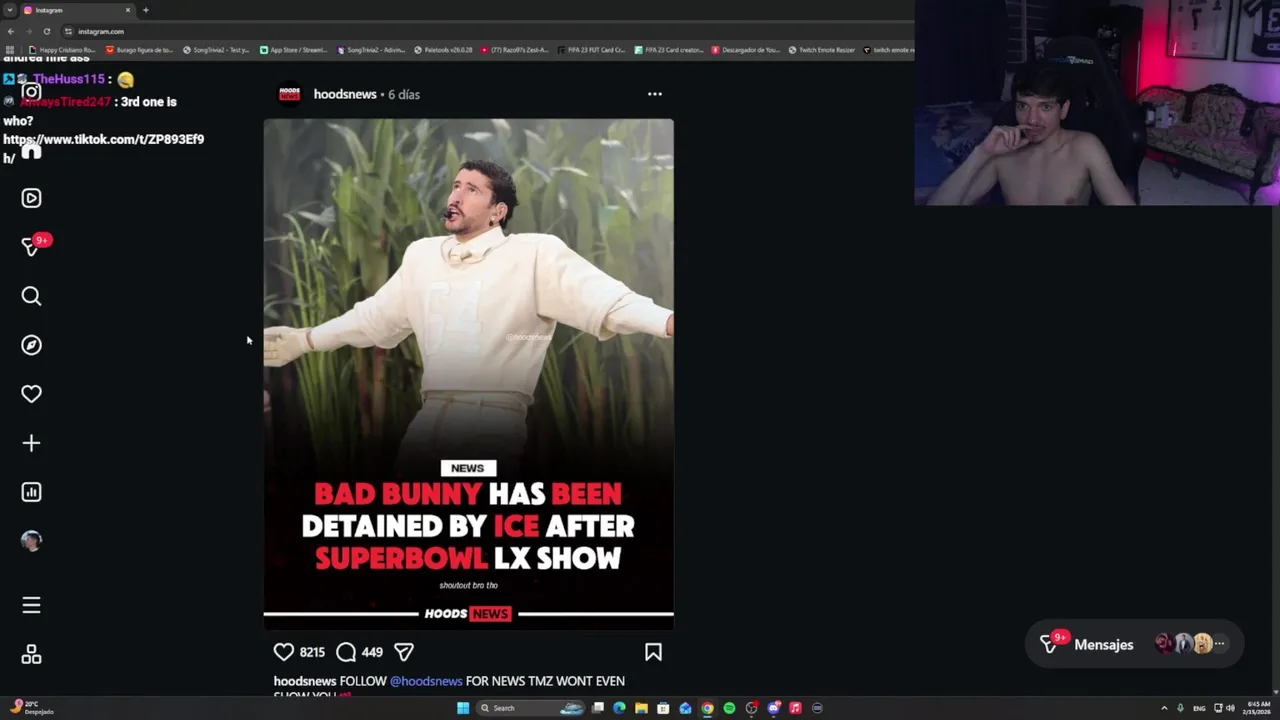This screenshot has width=1280, height=720.
Task: Open the @hoodsnews mention in caption
Action: [x=426, y=681]
